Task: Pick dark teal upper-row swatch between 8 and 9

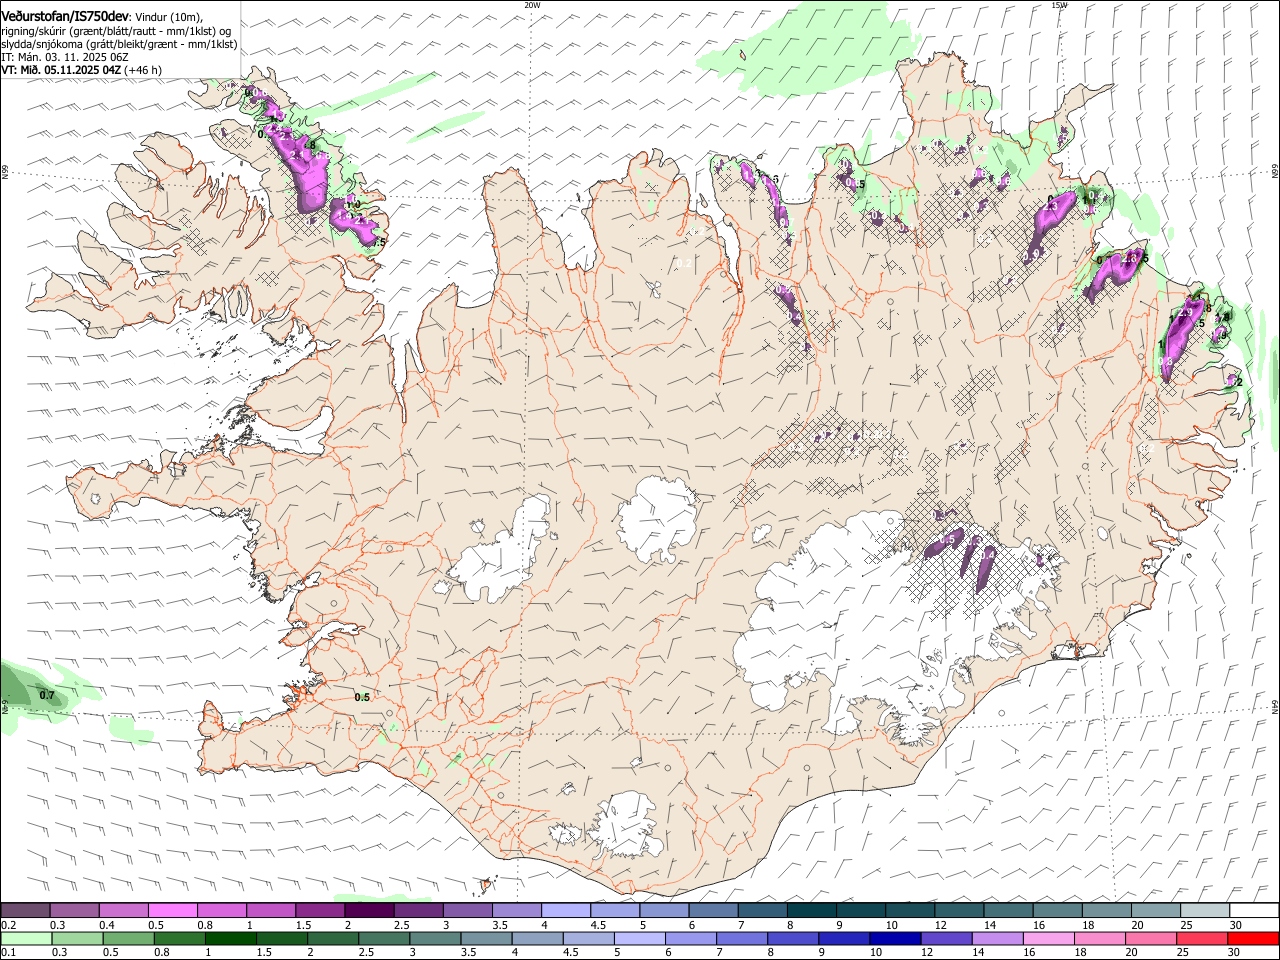Action: pos(811,911)
